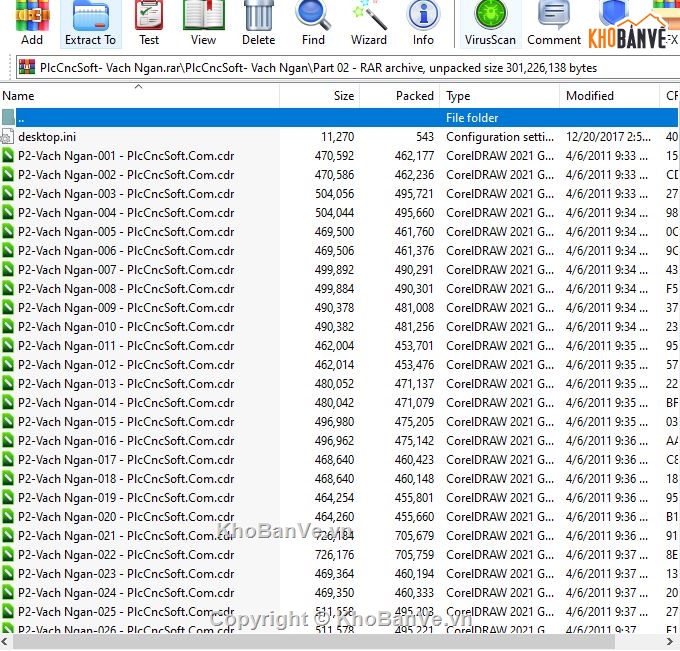Click the 'File folder' type cell
The image size is (680, 651).
(x=472, y=118)
